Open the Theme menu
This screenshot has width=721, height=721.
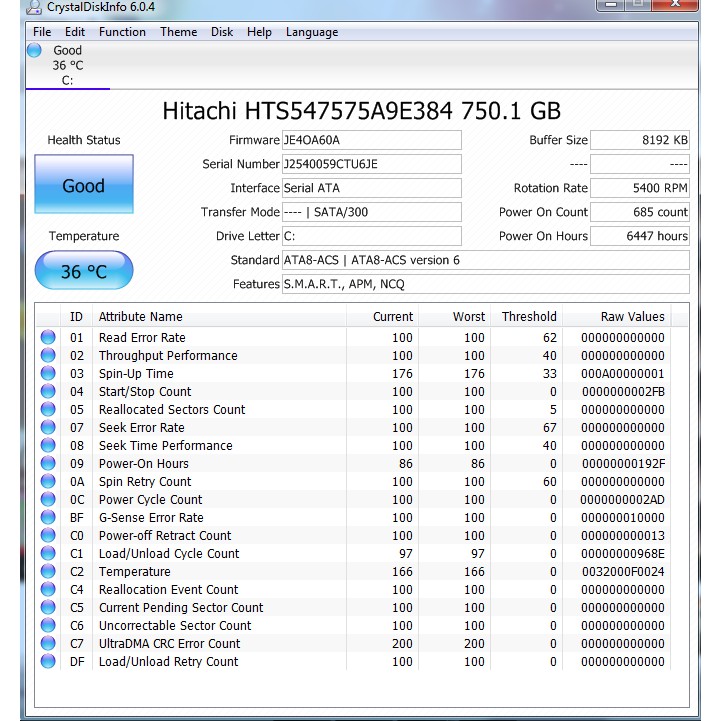point(178,32)
